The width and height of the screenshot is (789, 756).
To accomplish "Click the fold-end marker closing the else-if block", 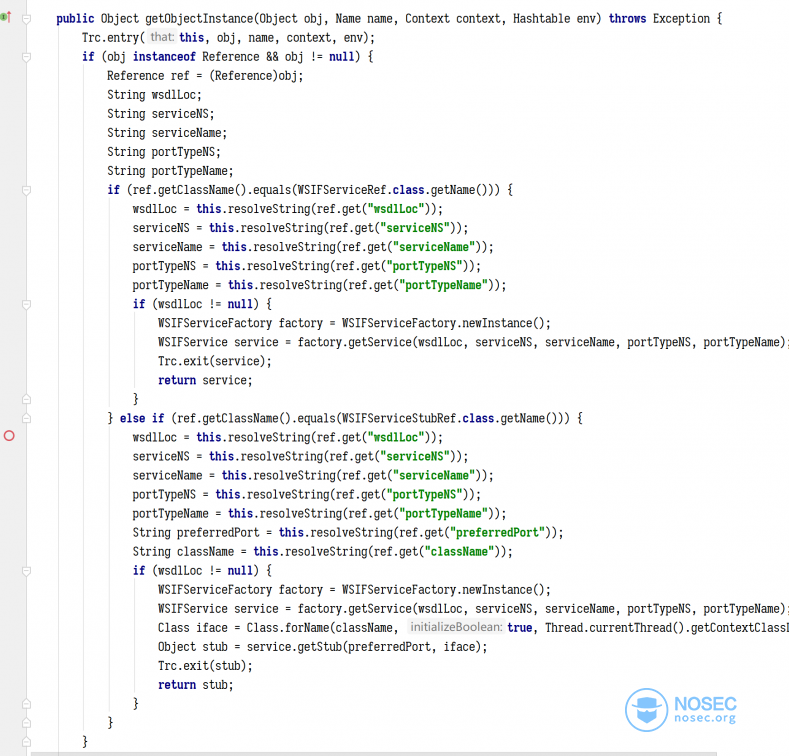I will click(27, 723).
